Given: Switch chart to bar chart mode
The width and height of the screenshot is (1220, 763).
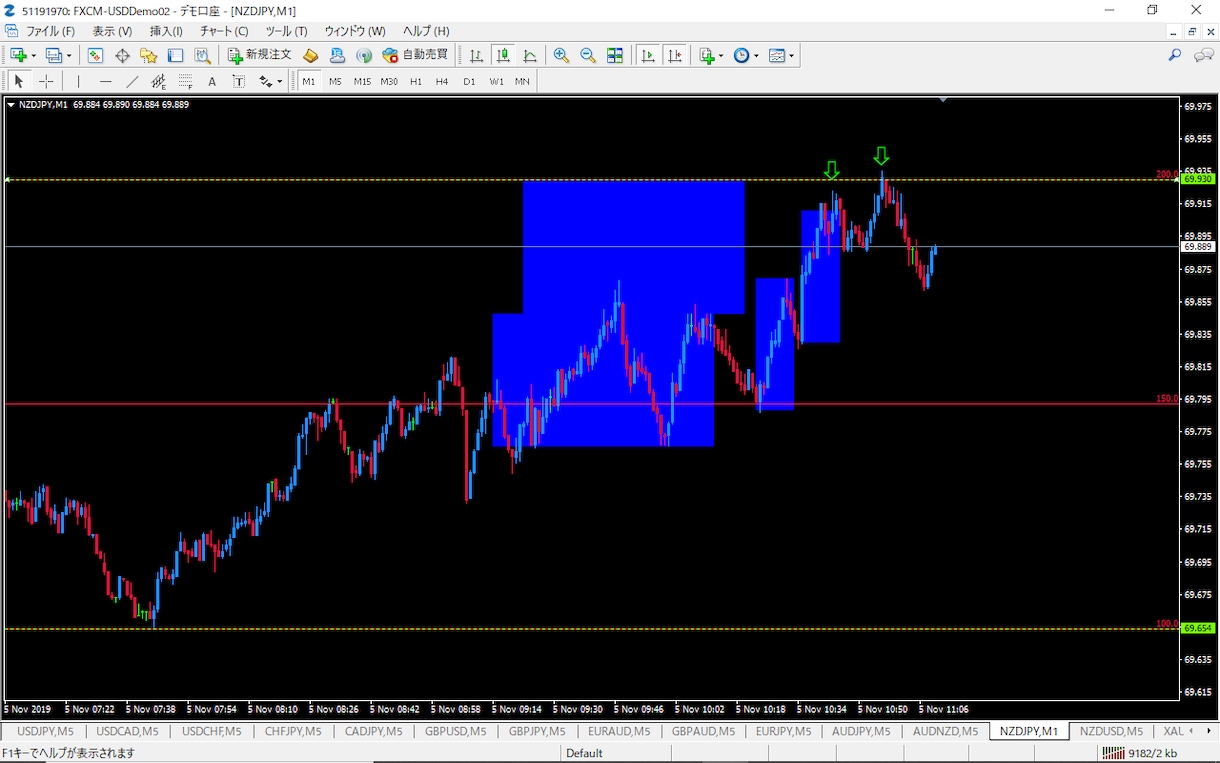Looking at the screenshot, I should [x=477, y=56].
